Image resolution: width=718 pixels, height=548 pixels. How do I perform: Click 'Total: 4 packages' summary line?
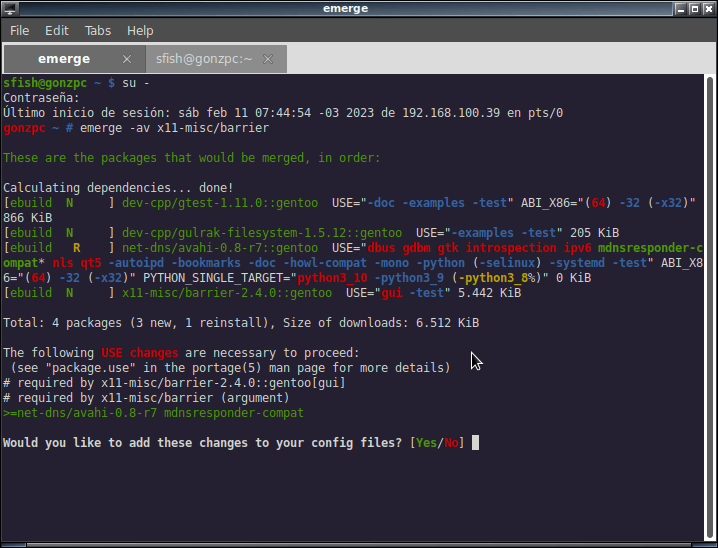241,323
